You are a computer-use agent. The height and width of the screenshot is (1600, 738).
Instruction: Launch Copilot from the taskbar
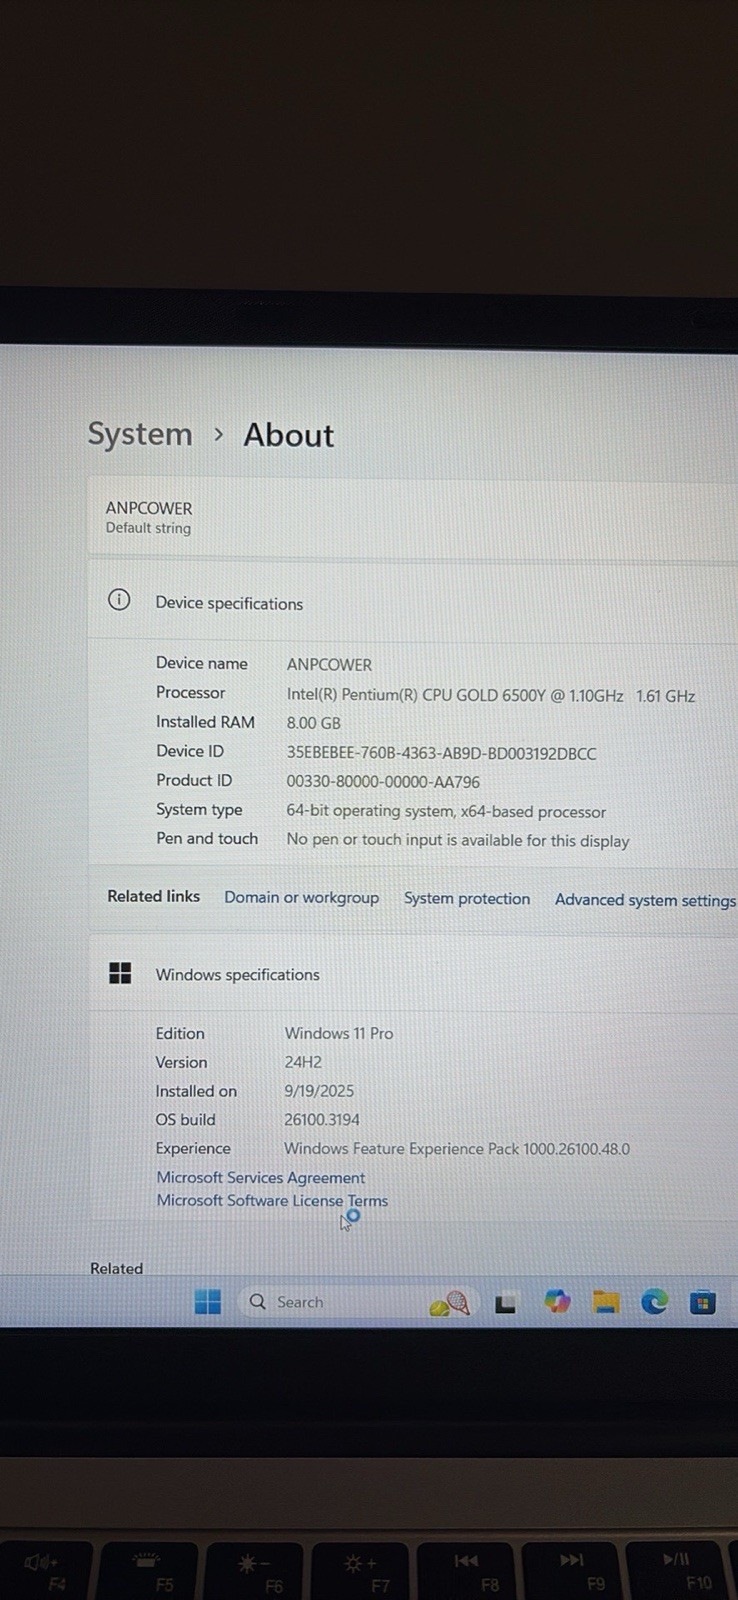click(557, 1301)
